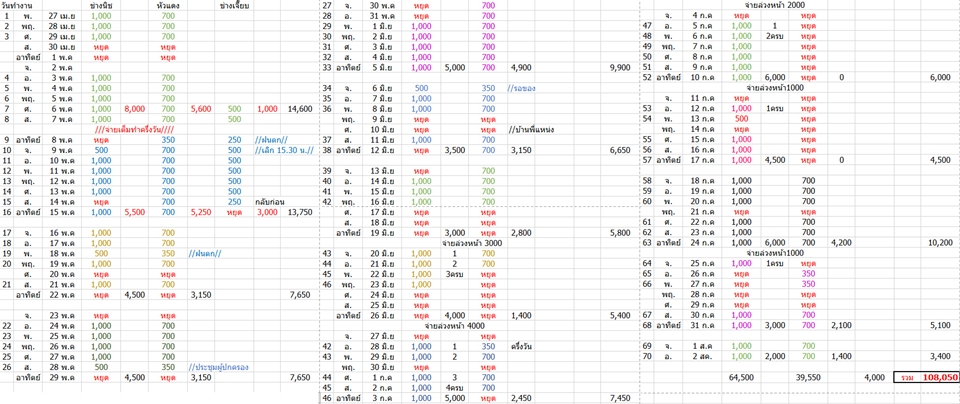
Task: Select the จ่ายล่วงหน้า 4000 label
Action: coord(455,326)
